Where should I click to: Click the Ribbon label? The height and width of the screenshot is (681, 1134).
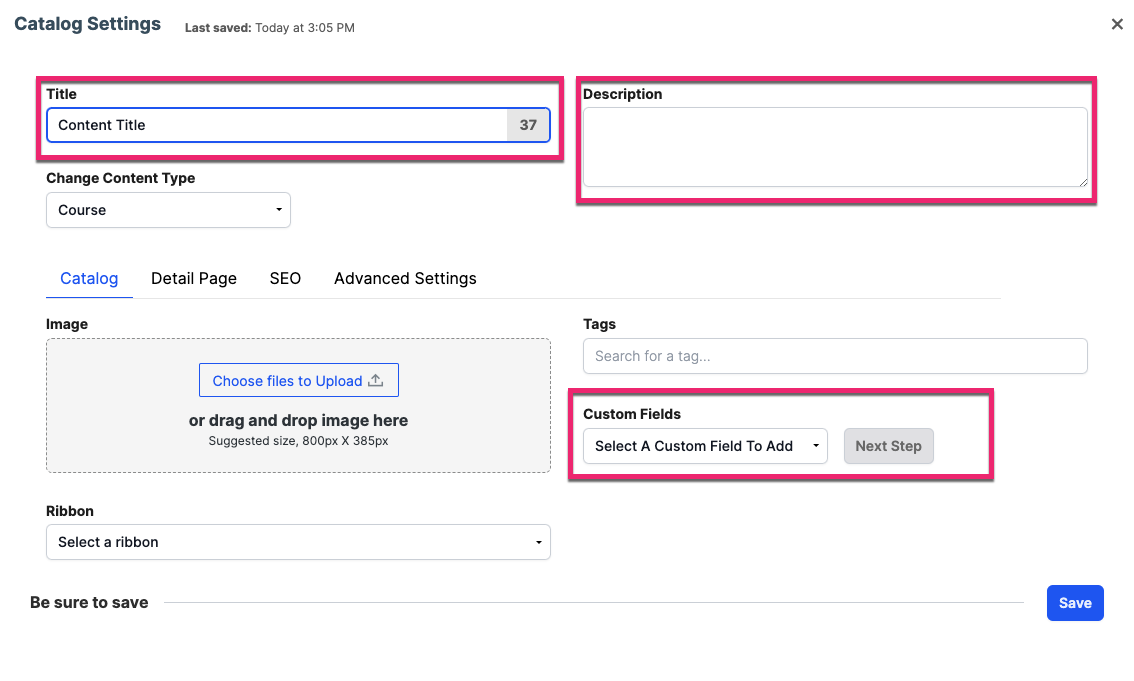(x=69, y=511)
